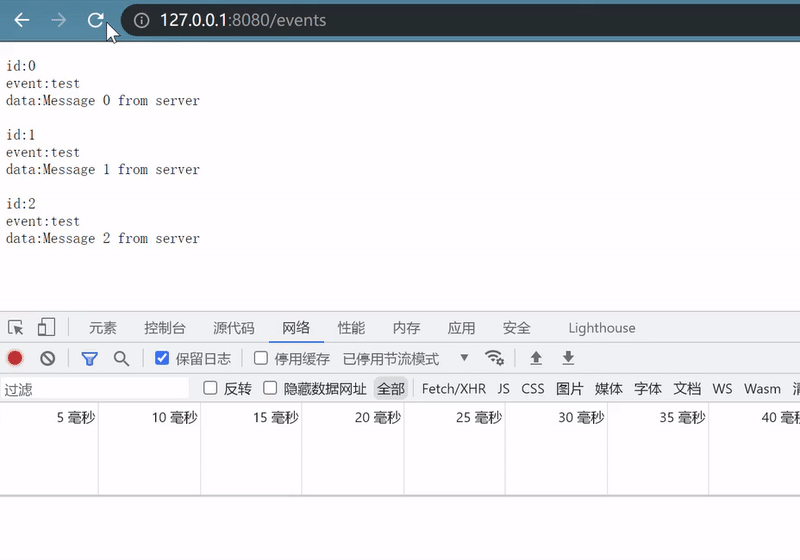Open the Lighthouse tab
This screenshot has width=800, height=560.
tap(602, 328)
